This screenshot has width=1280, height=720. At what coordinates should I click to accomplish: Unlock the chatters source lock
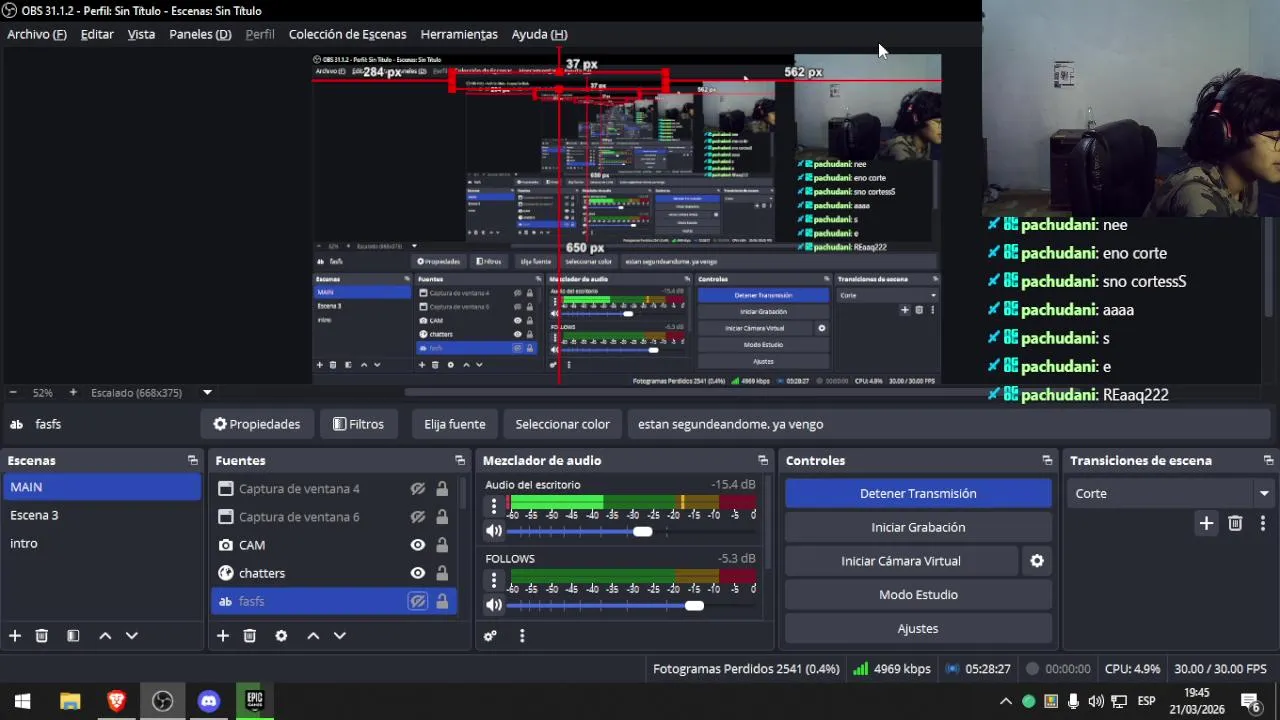point(442,573)
